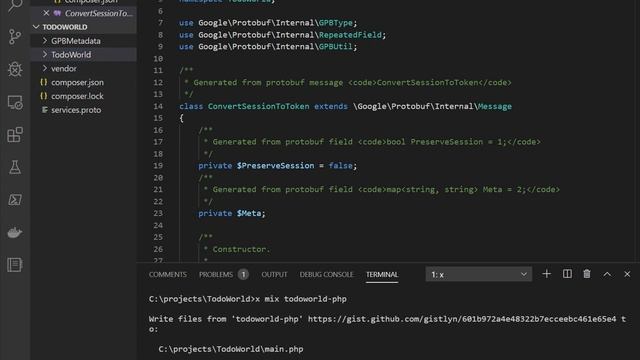Viewport: 640px width, 360px height.
Task: Click the $PreserveSession variable on line 19
Action: pos(276,166)
